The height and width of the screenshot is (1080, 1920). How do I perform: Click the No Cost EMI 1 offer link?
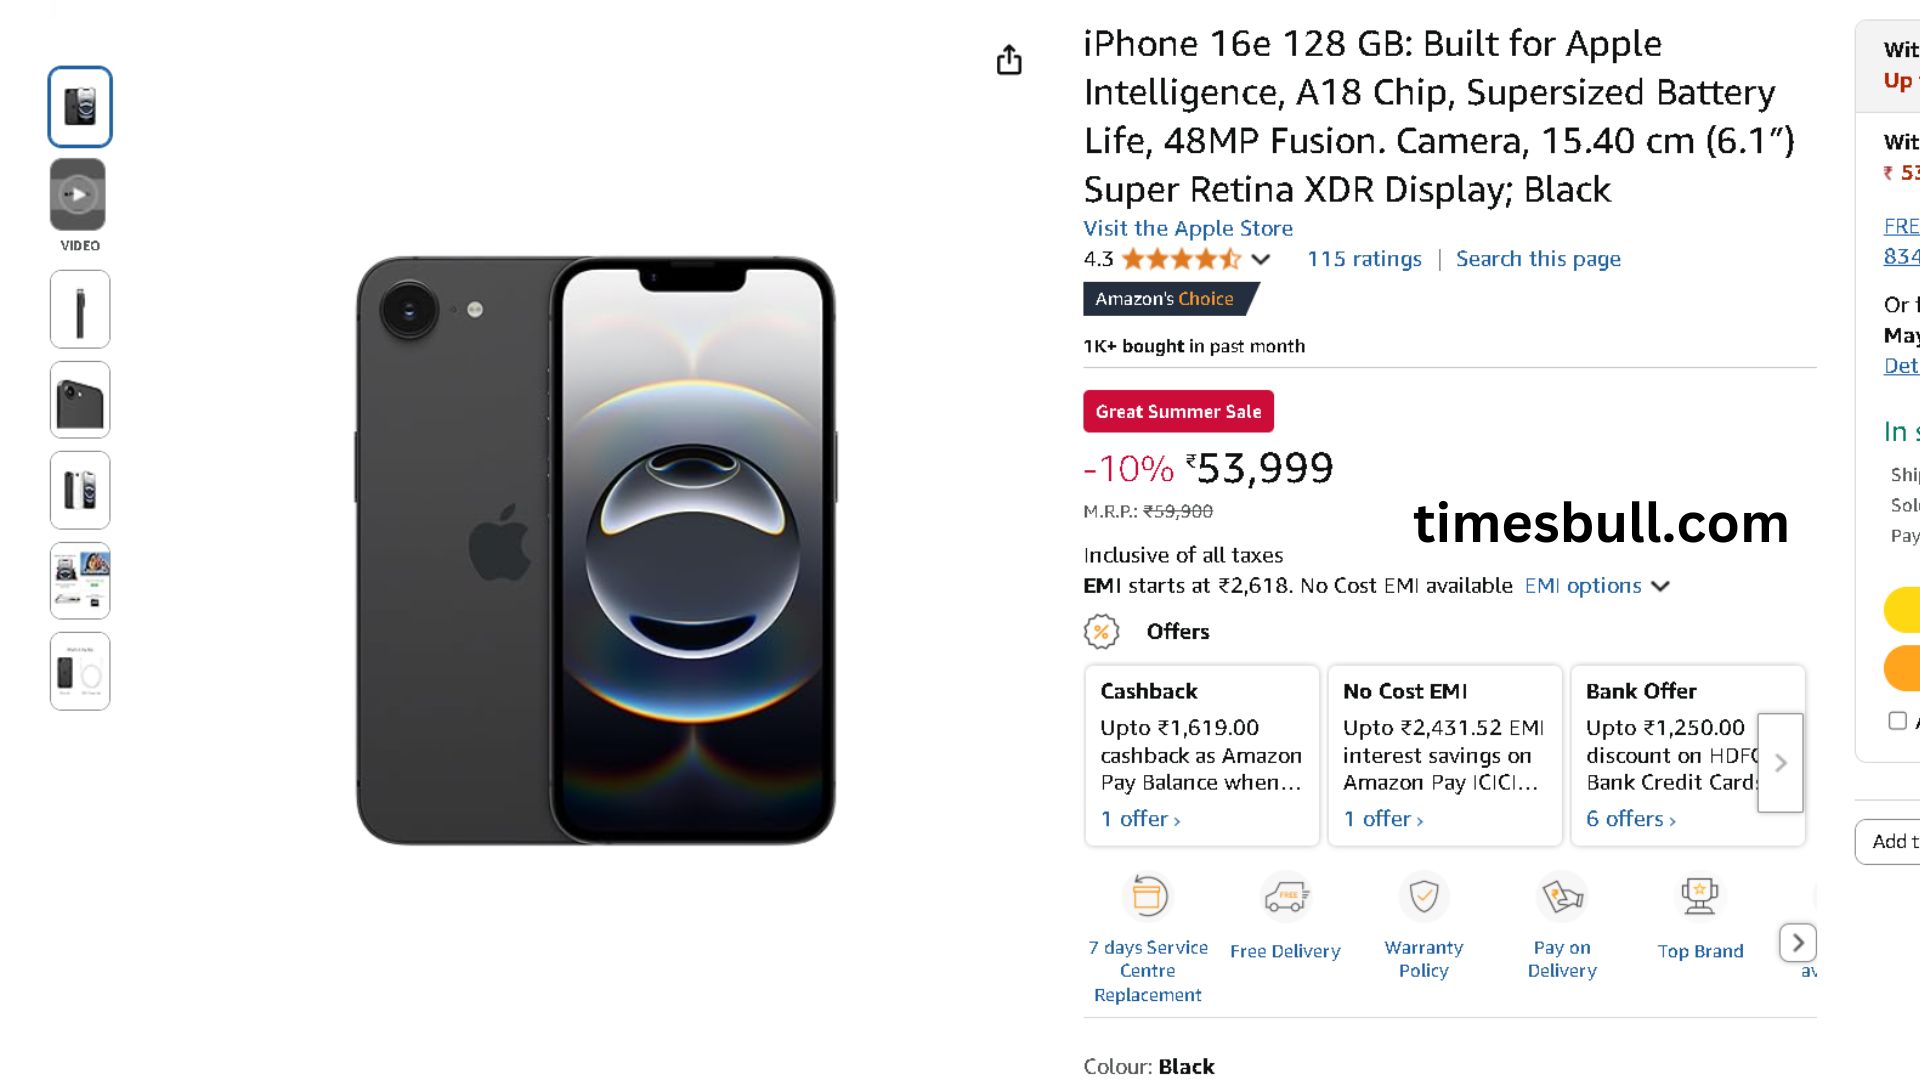point(1383,819)
